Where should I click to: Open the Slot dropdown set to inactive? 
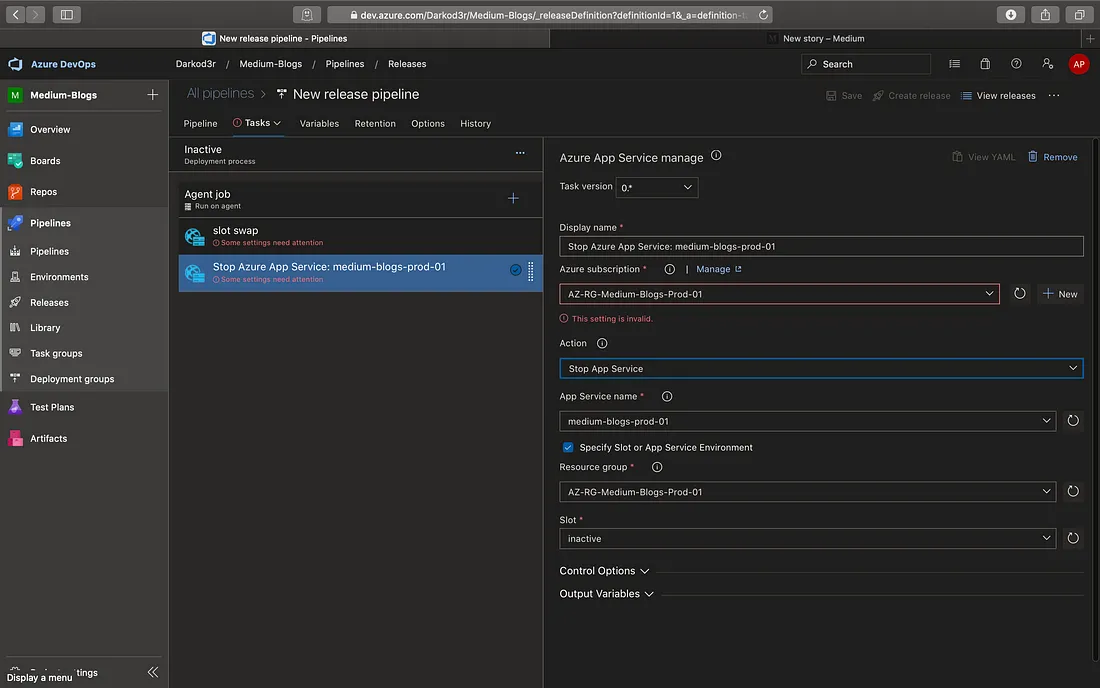[807, 539]
